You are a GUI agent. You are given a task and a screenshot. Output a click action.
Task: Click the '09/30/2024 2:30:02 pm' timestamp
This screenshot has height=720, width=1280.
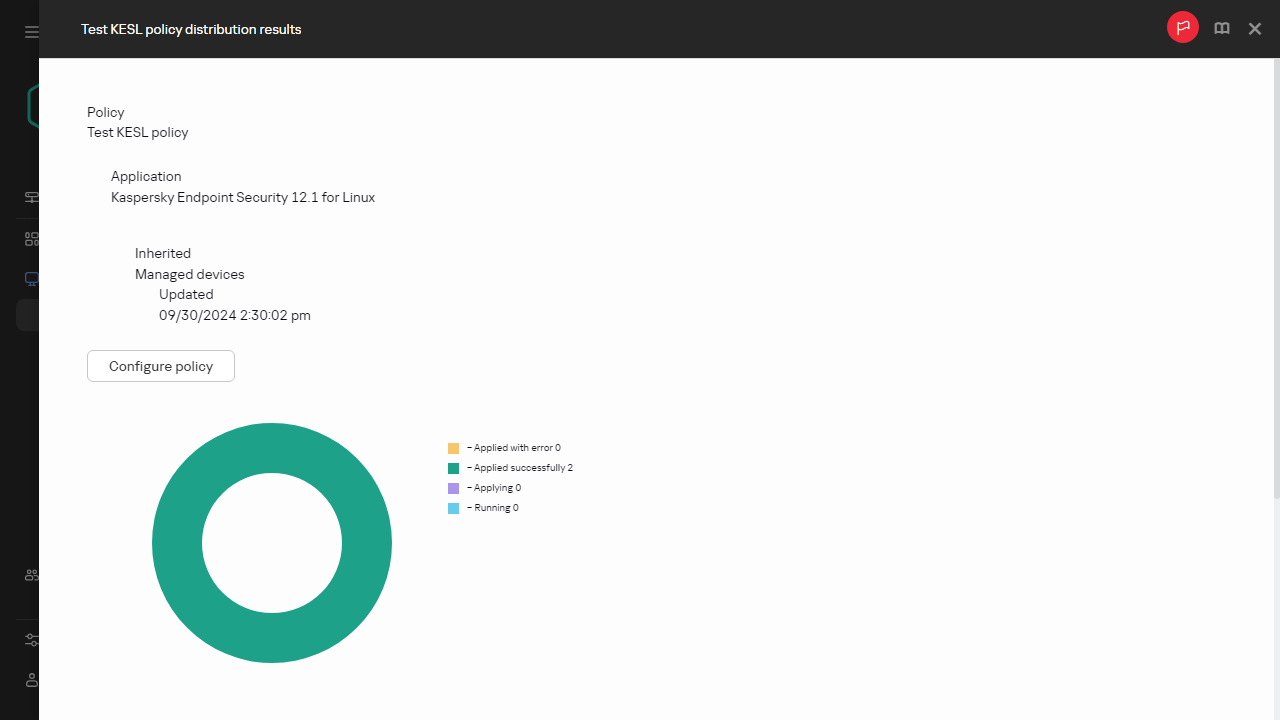click(x=235, y=315)
